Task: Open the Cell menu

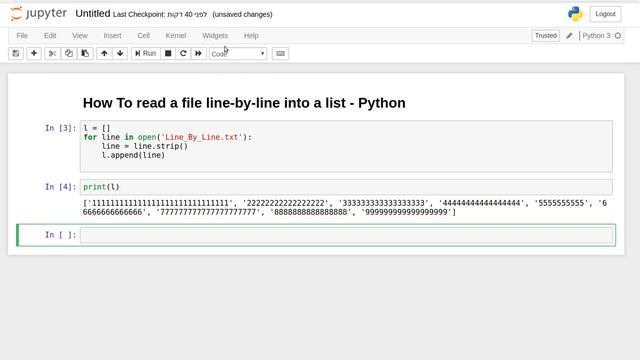Action: click(144, 36)
